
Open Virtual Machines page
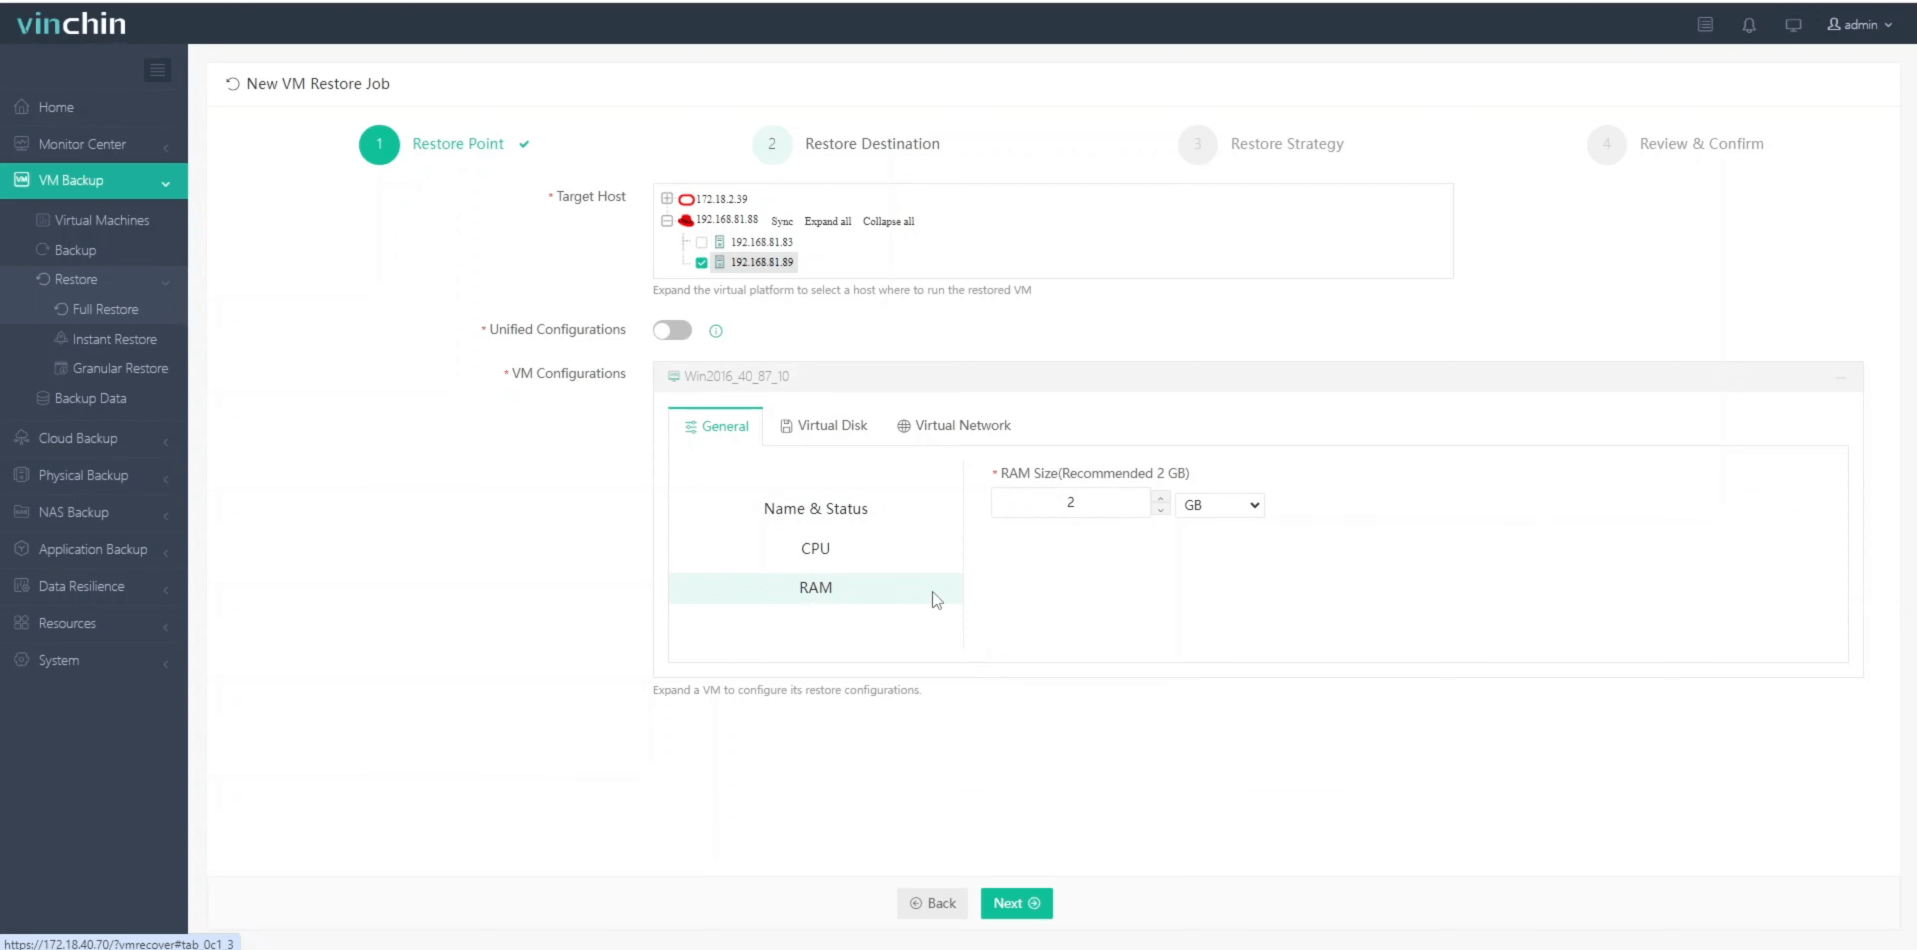click(x=101, y=220)
